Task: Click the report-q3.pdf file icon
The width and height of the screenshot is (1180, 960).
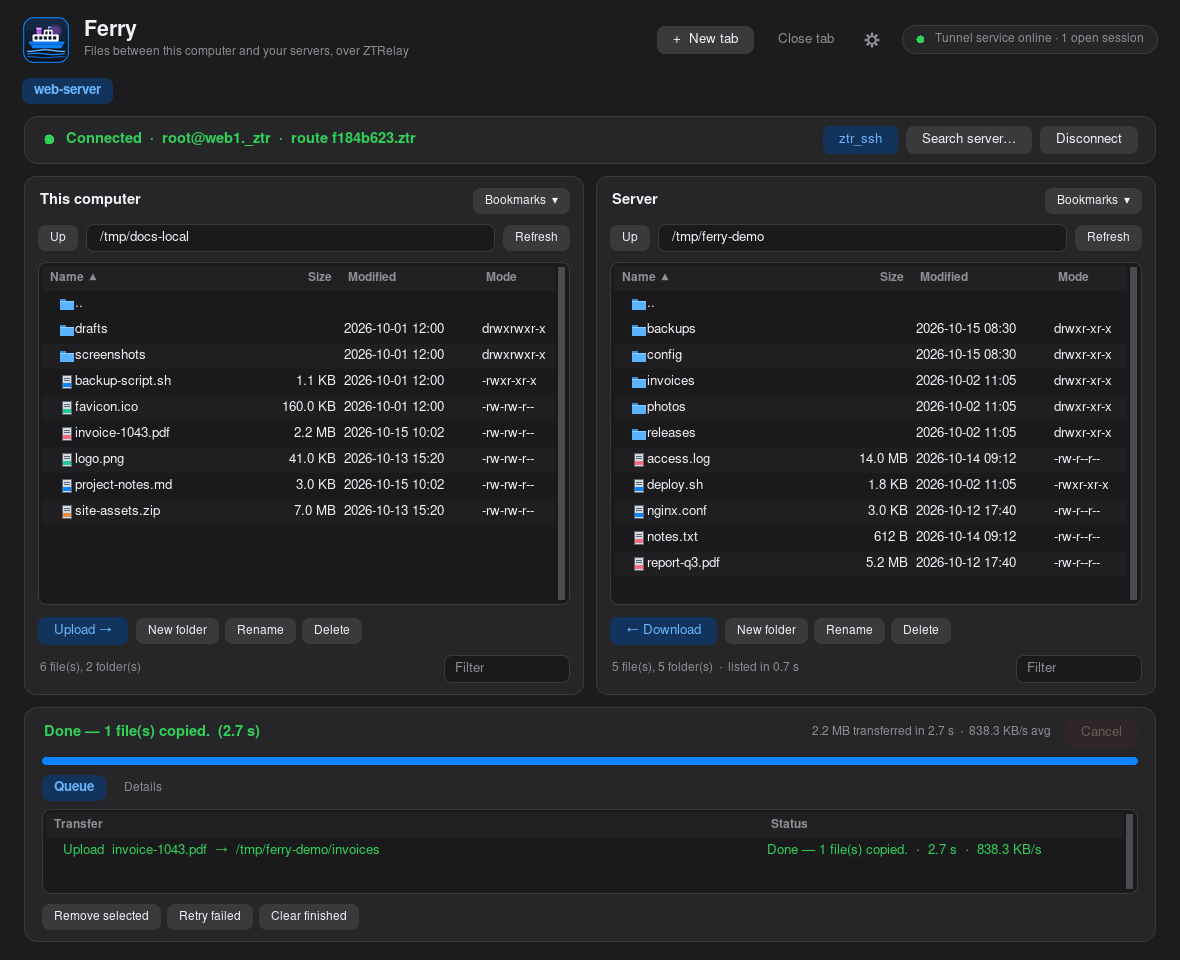Action: 639,563
